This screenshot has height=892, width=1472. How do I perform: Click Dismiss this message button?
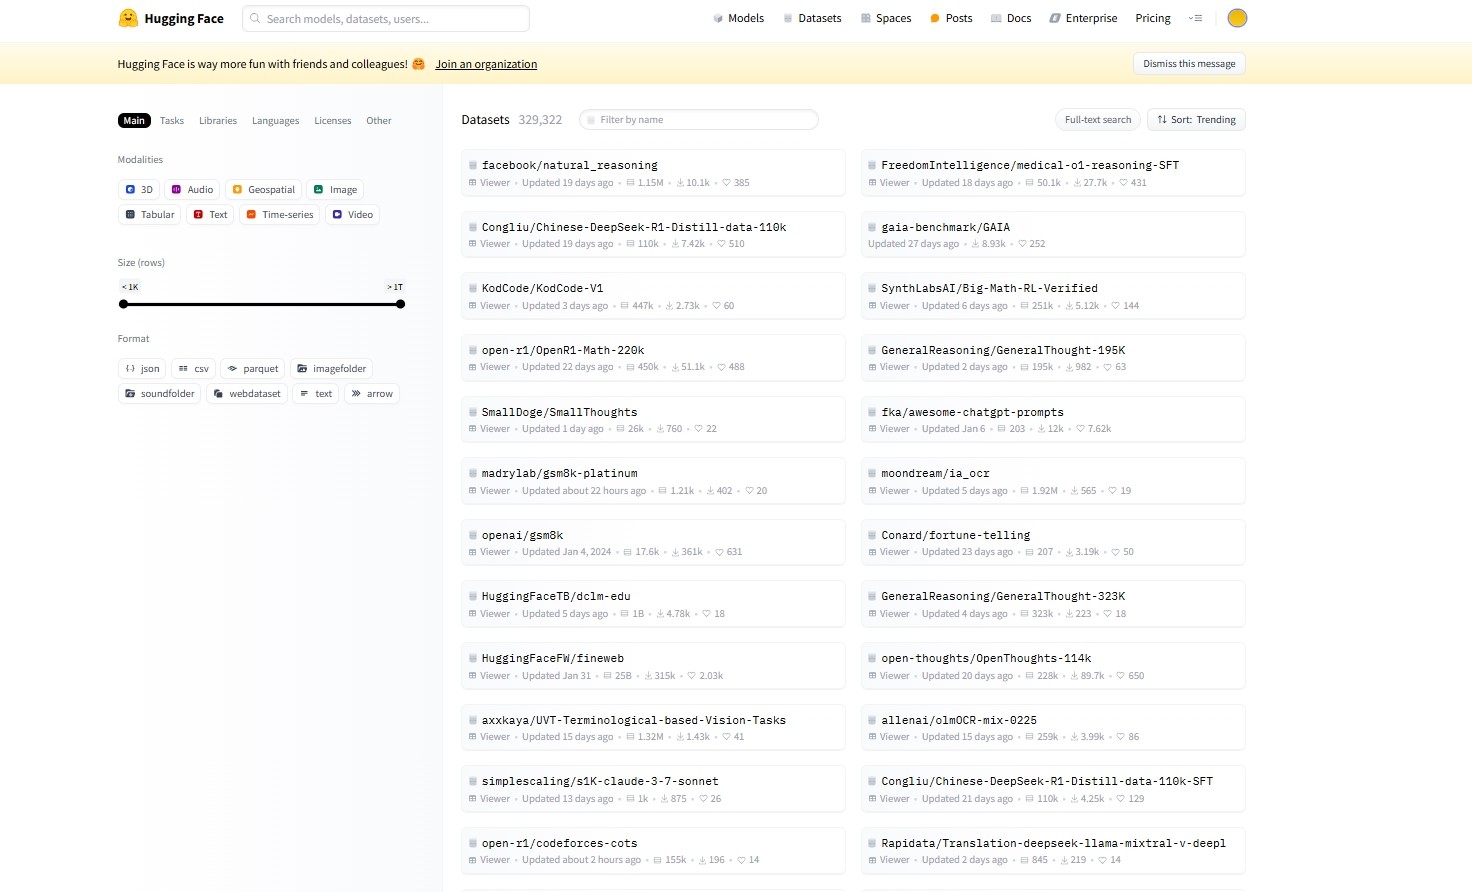pos(1189,64)
